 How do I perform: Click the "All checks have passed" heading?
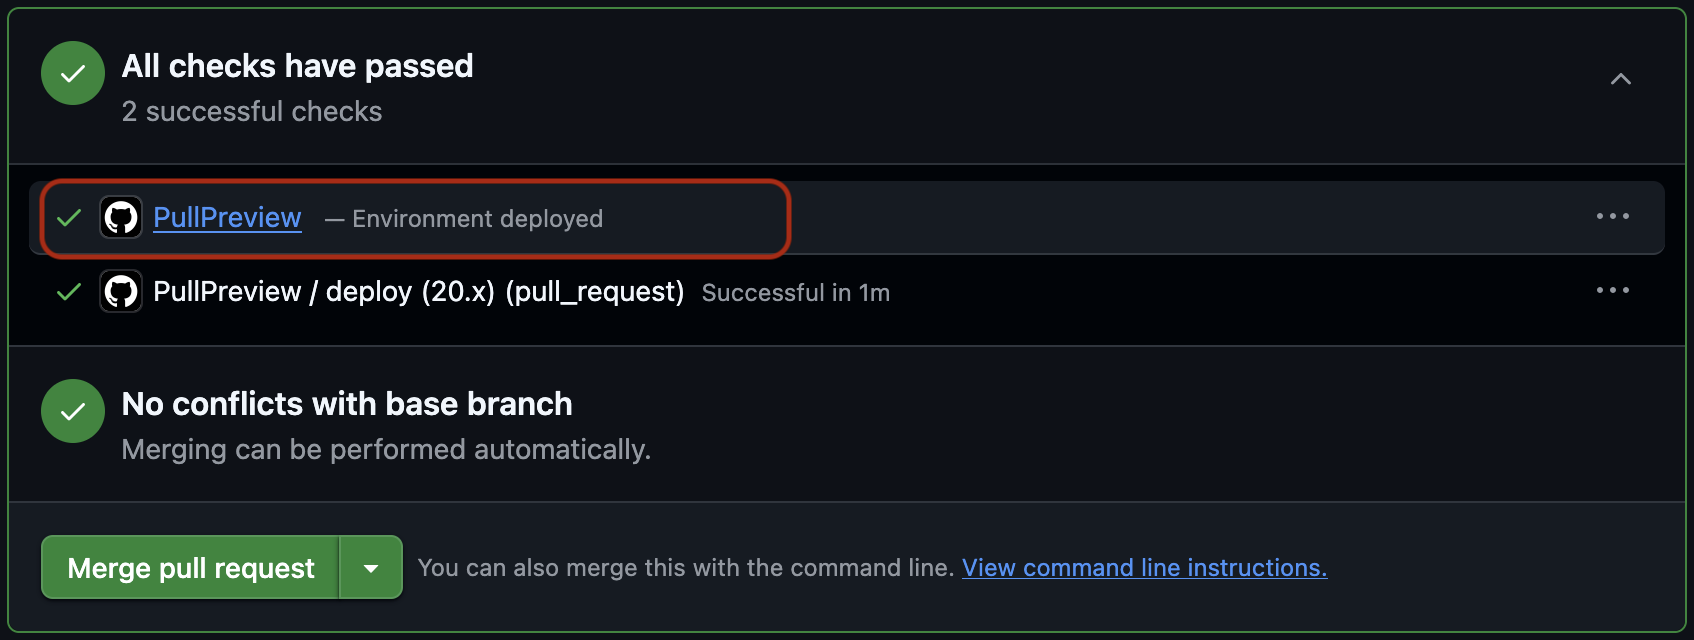point(297,66)
